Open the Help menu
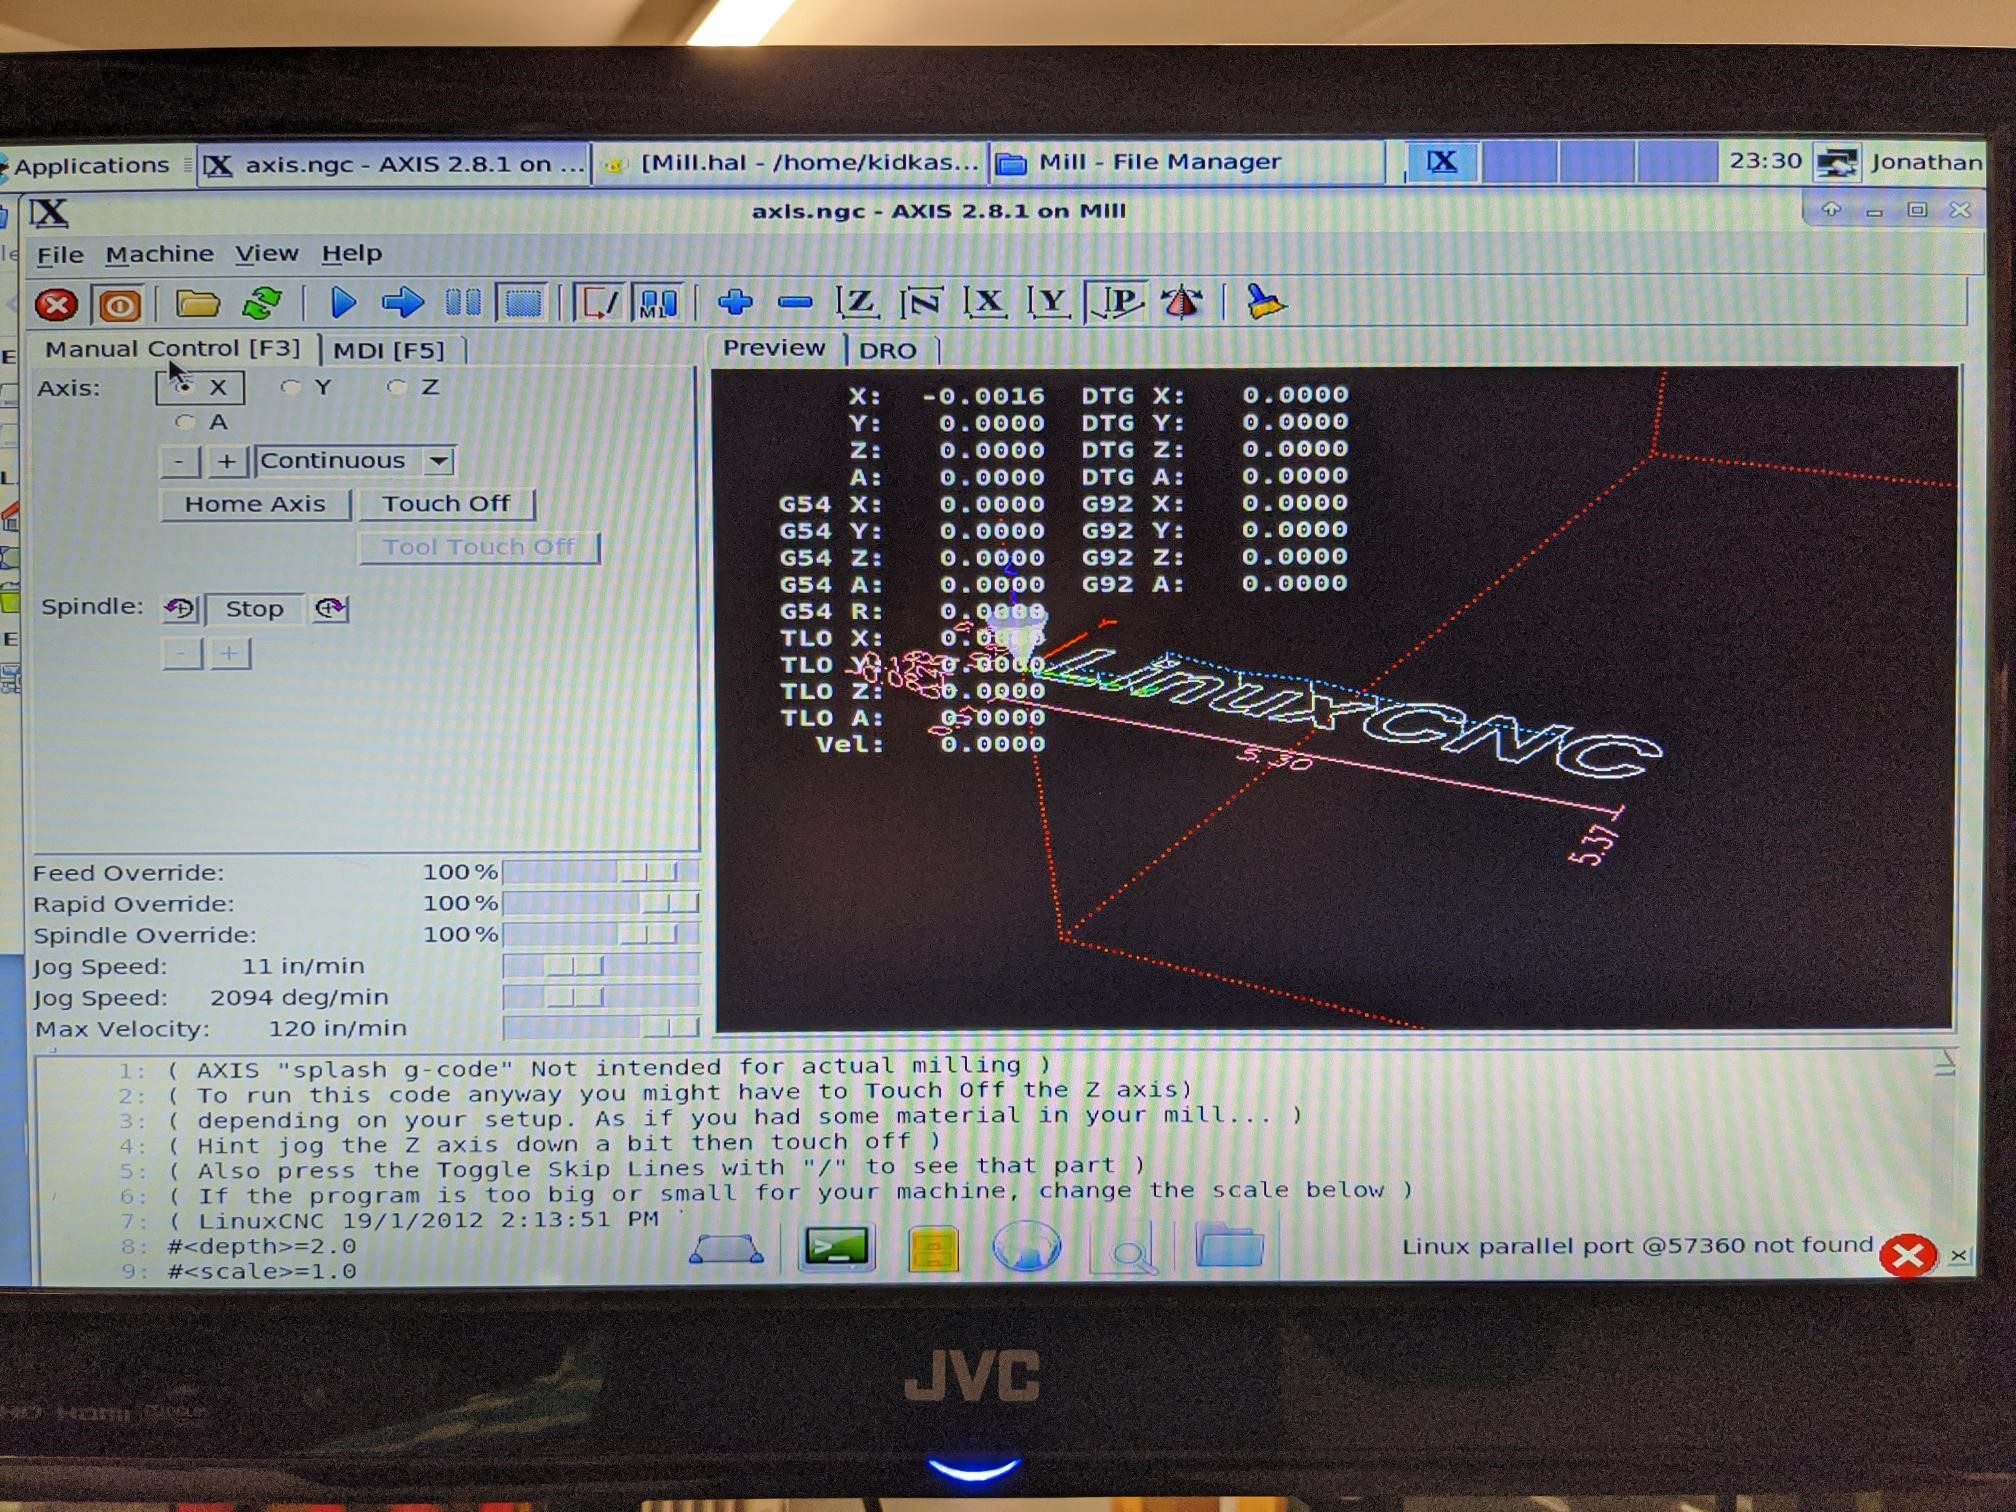Screen dimensions: 2016x1512 point(351,254)
